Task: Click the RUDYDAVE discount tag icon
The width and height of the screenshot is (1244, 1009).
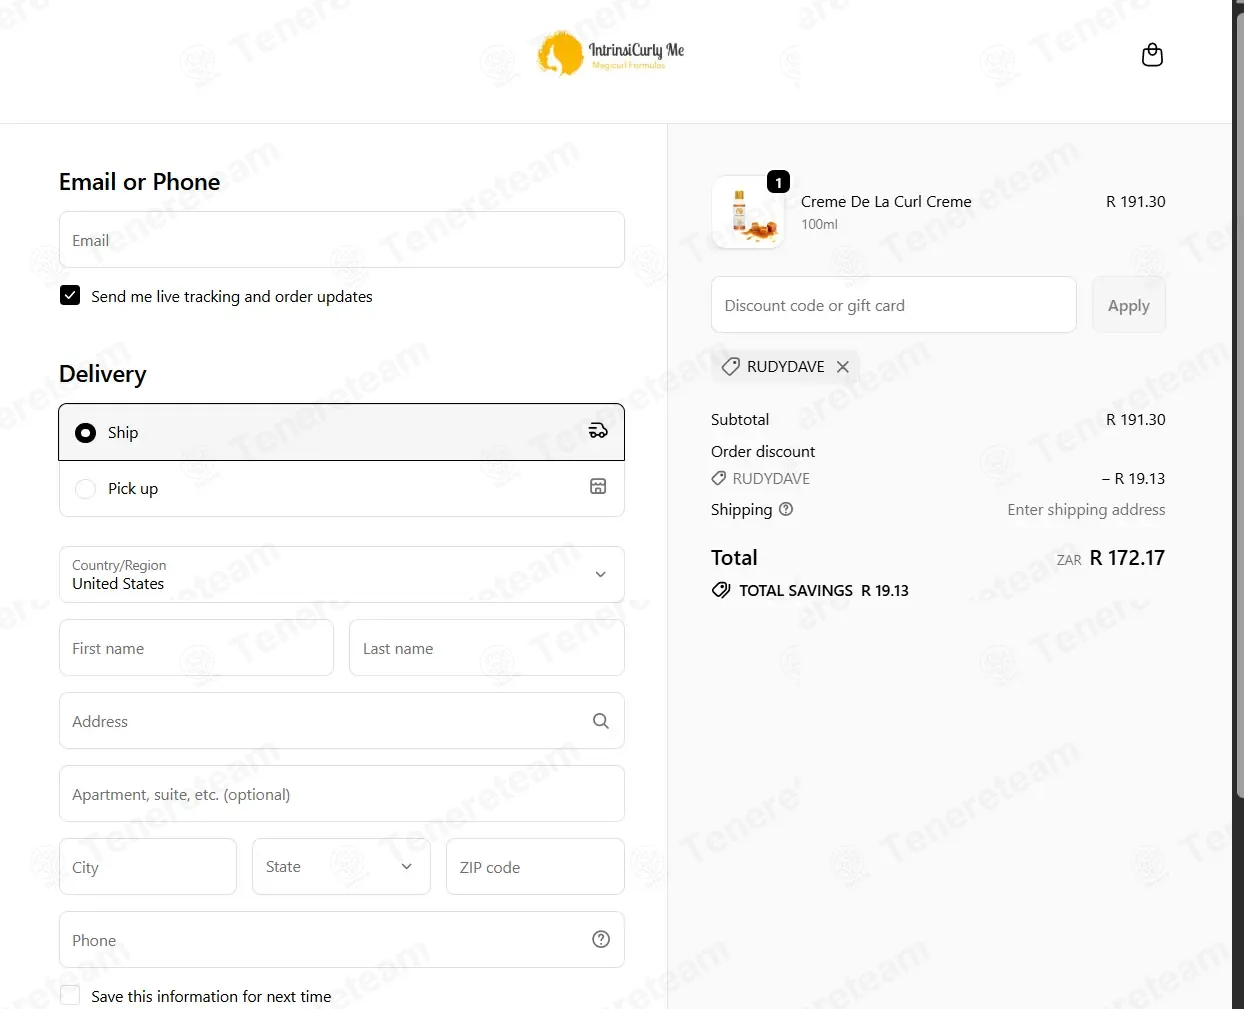Action: point(731,367)
